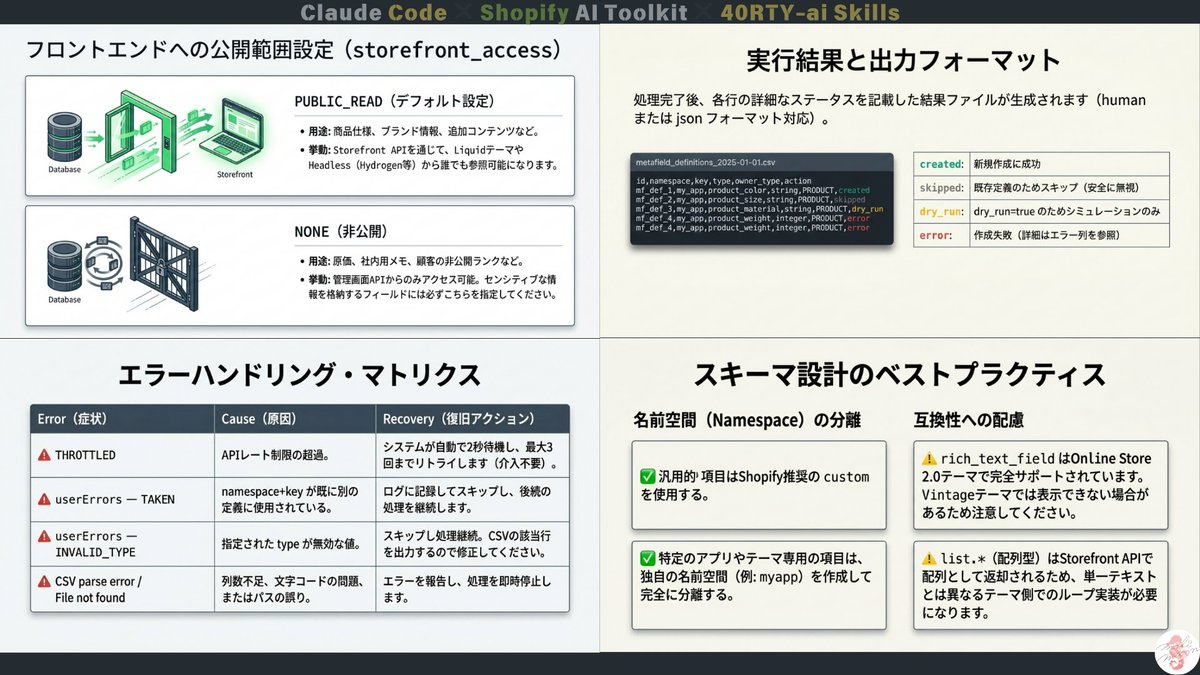Click the yellow warning icon beside list.*
Viewport: 1200px width, 675px height.
pos(931,559)
